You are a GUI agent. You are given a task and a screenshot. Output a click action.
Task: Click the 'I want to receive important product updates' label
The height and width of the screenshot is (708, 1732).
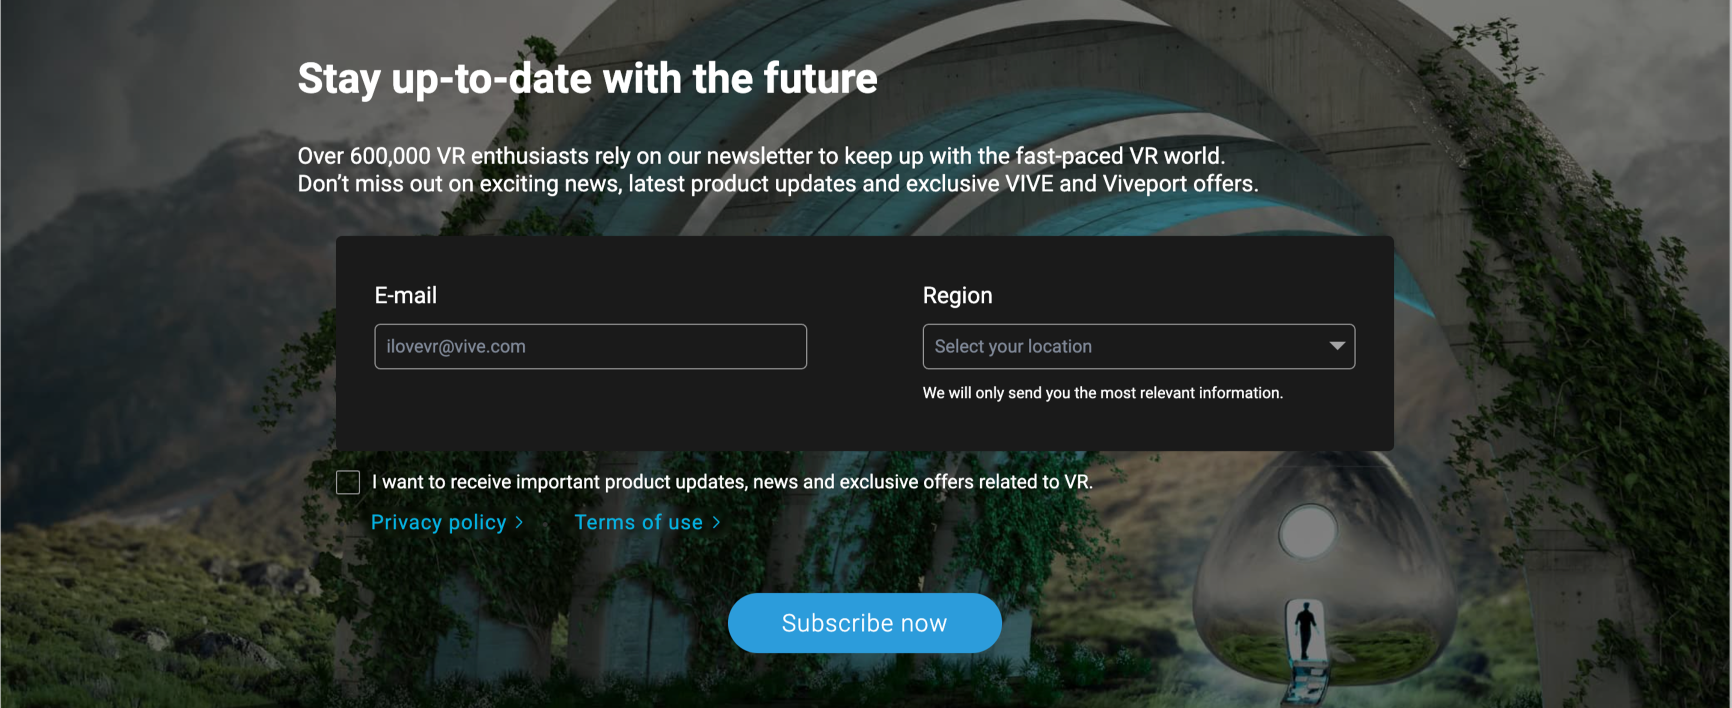732,482
